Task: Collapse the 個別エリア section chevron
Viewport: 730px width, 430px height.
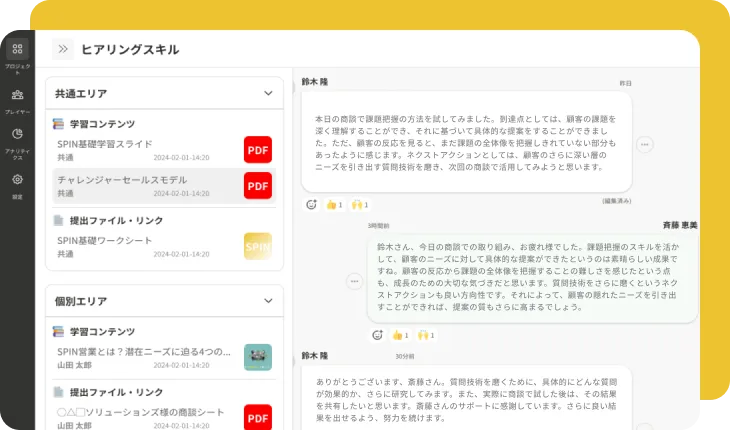Action: pyautogui.click(x=268, y=301)
